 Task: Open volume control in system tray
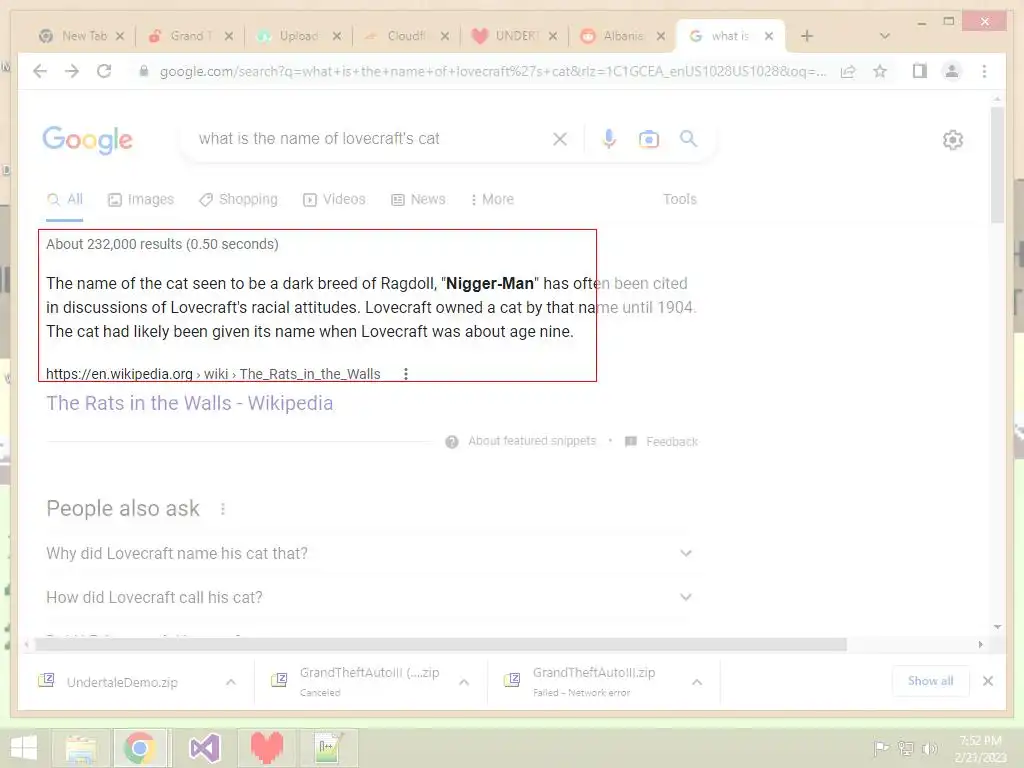(x=930, y=748)
